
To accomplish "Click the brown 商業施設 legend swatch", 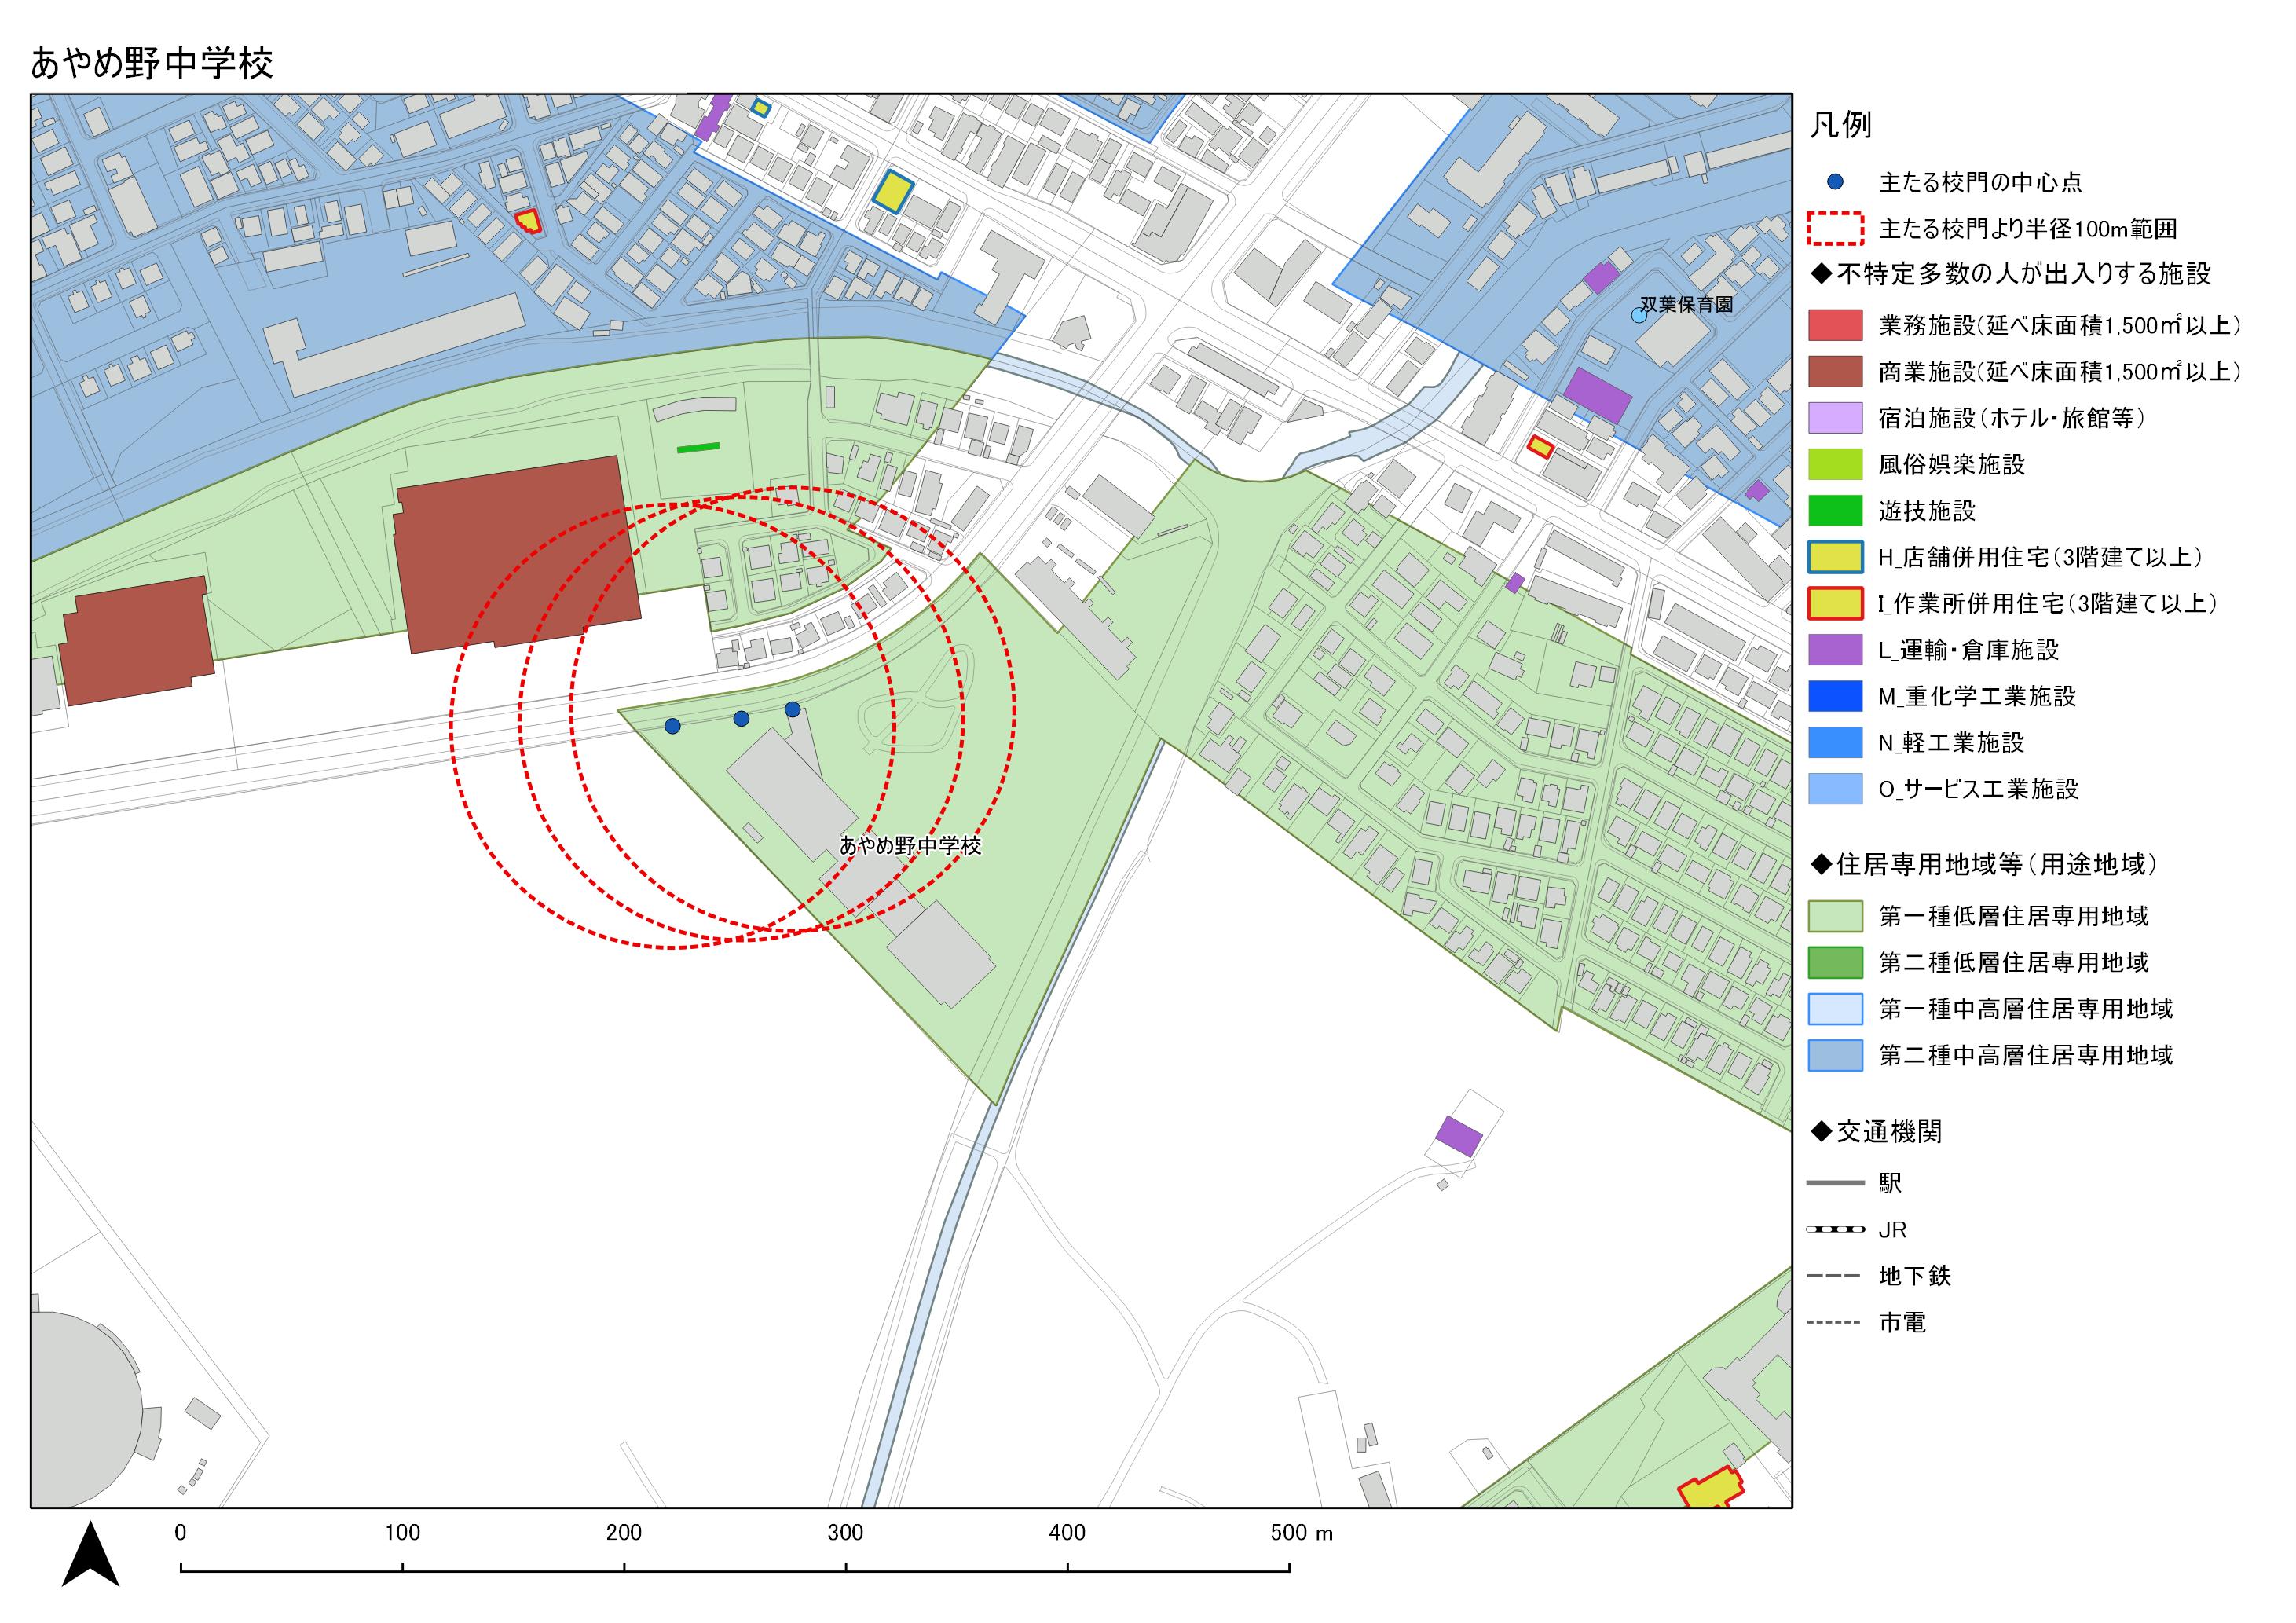I will [x=1835, y=371].
